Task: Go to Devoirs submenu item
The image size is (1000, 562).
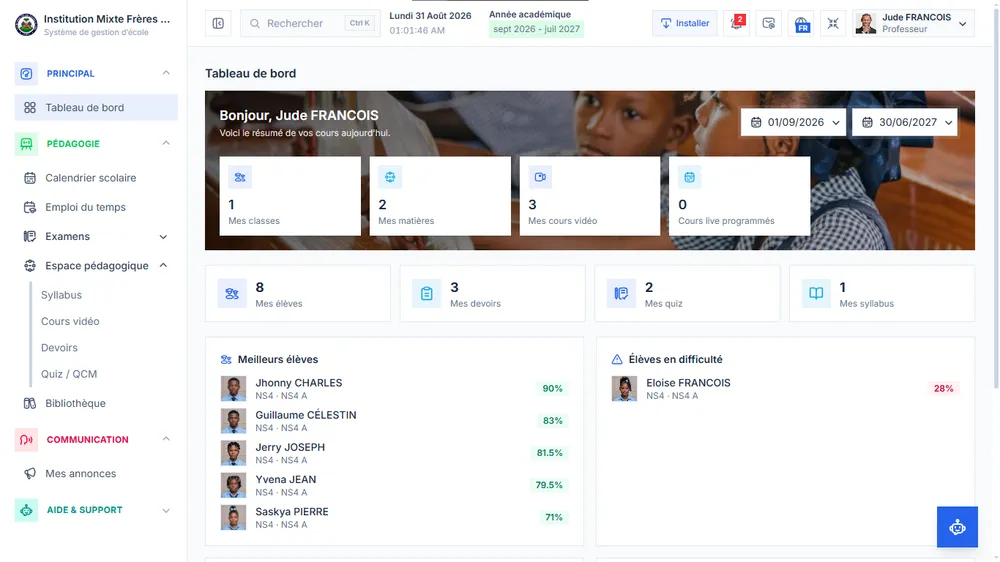Action: coord(59,348)
